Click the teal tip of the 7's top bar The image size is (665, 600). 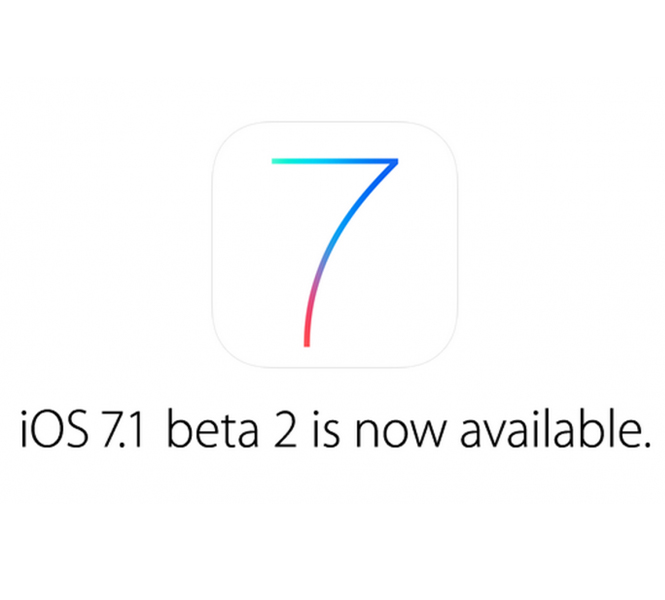[x=278, y=161]
